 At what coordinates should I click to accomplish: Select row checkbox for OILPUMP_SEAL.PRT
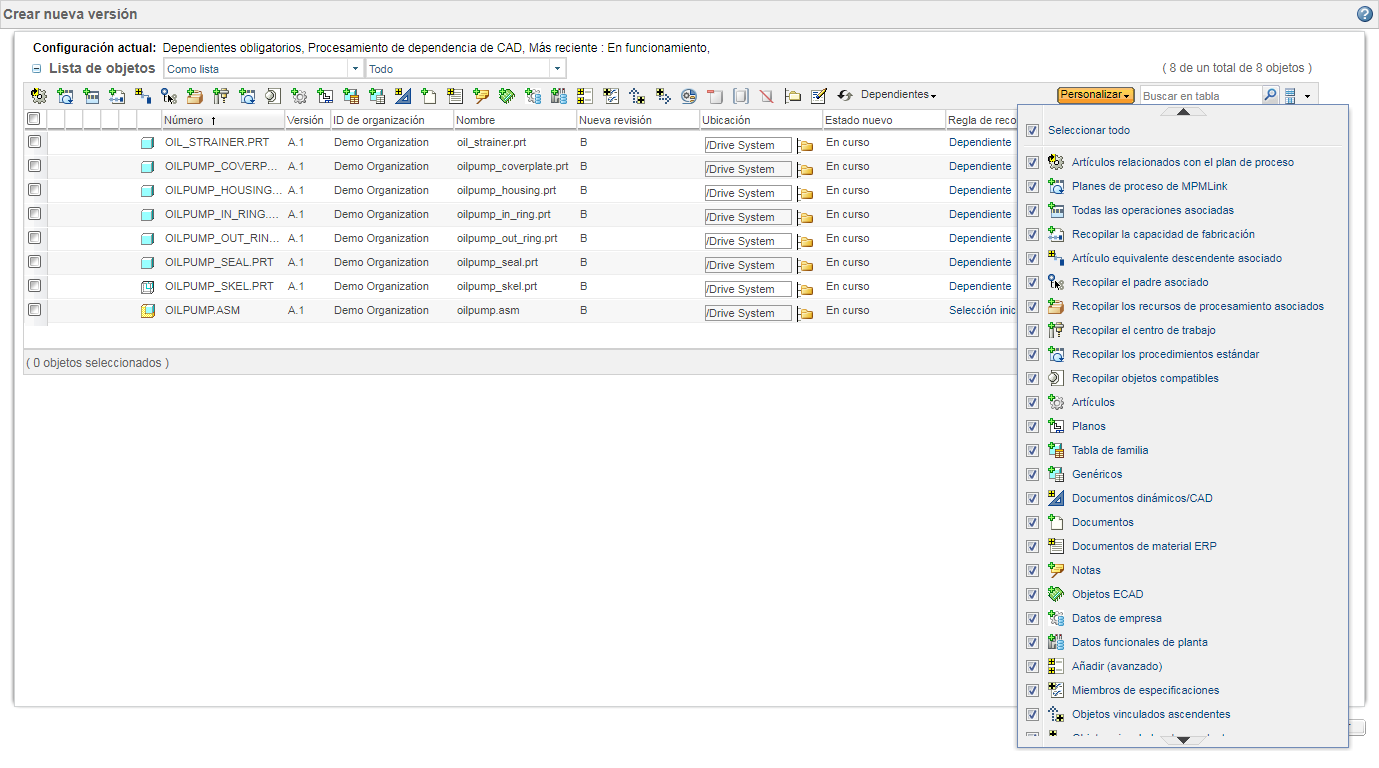click(34, 262)
